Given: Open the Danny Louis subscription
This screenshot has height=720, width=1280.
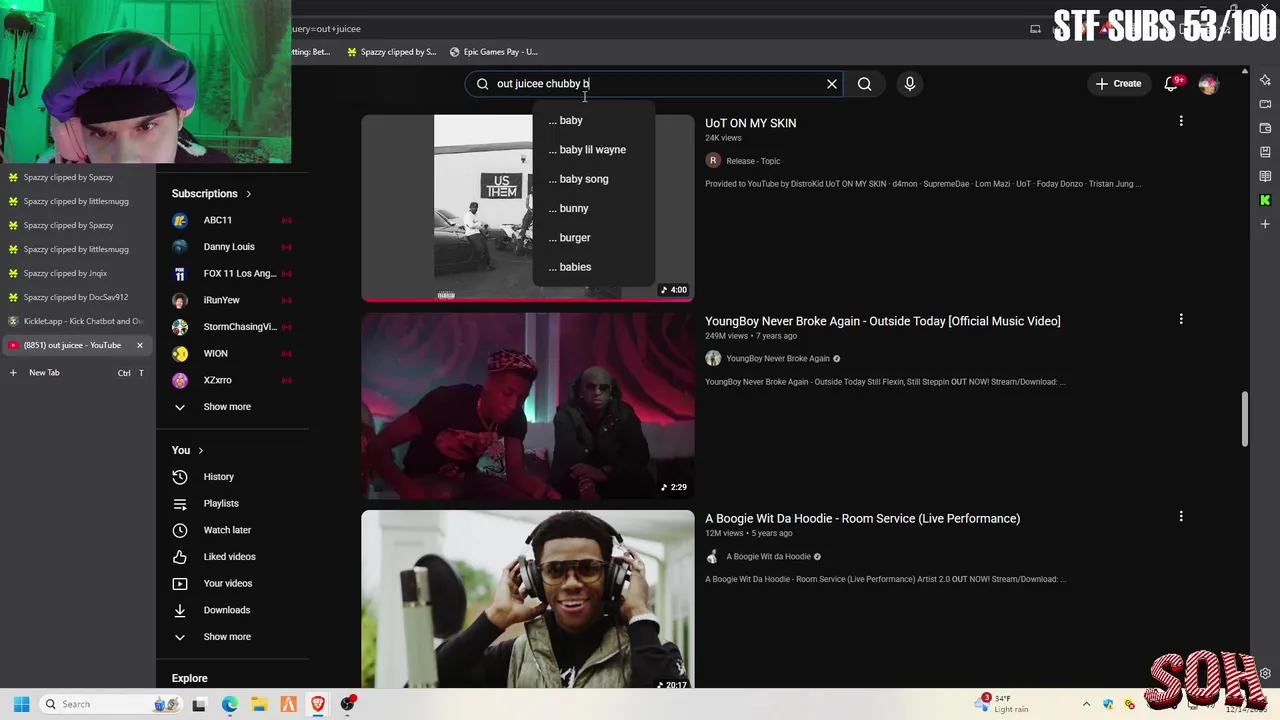Looking at the screenshot, I should [232, 247].
